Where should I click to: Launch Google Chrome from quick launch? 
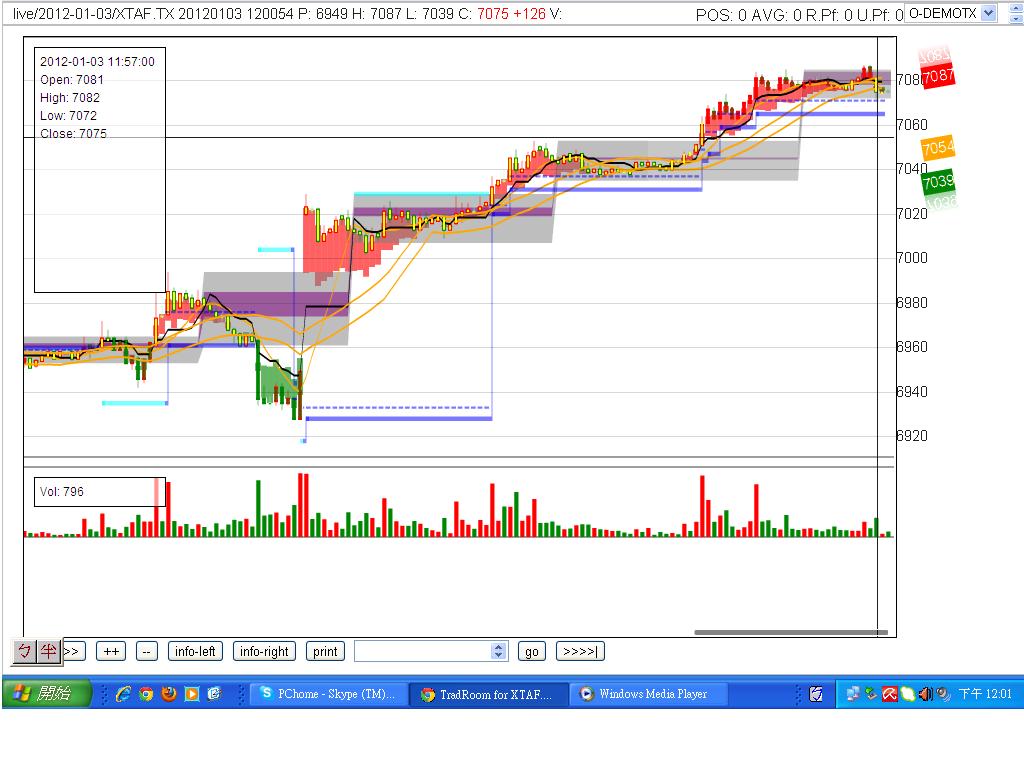pyautogui.click(x=146, y=694)
